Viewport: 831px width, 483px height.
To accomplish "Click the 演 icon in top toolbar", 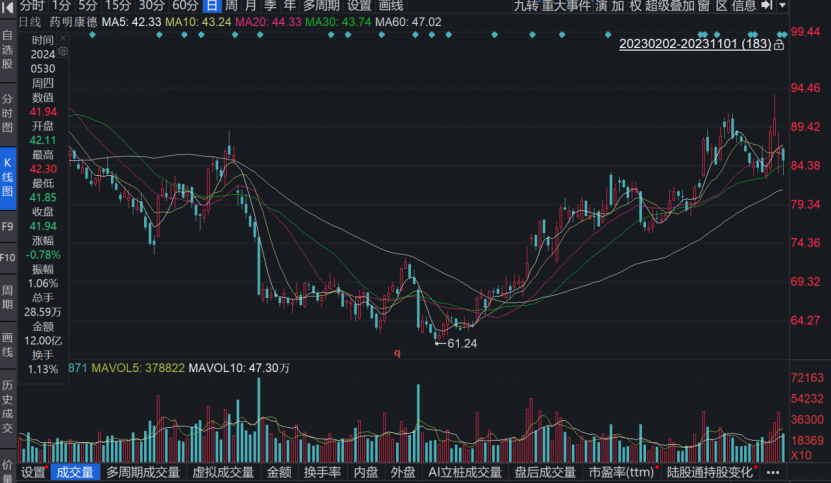I will [601, 6].
